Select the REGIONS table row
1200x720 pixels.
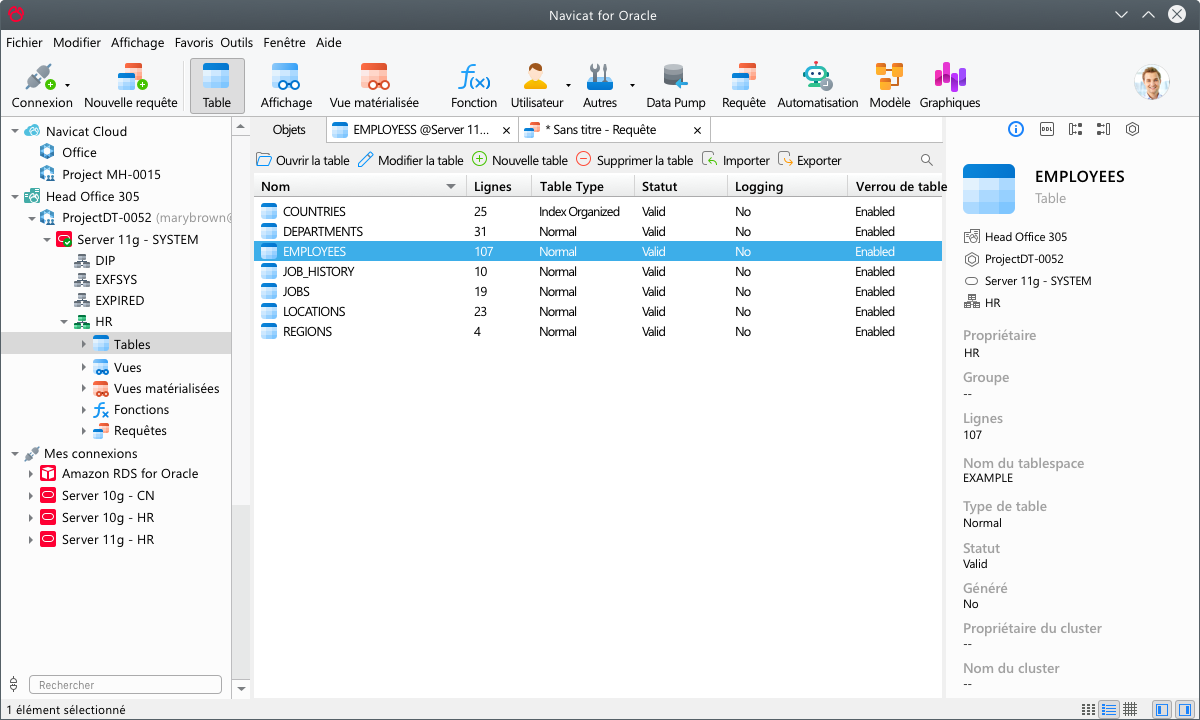coord(598,331)
